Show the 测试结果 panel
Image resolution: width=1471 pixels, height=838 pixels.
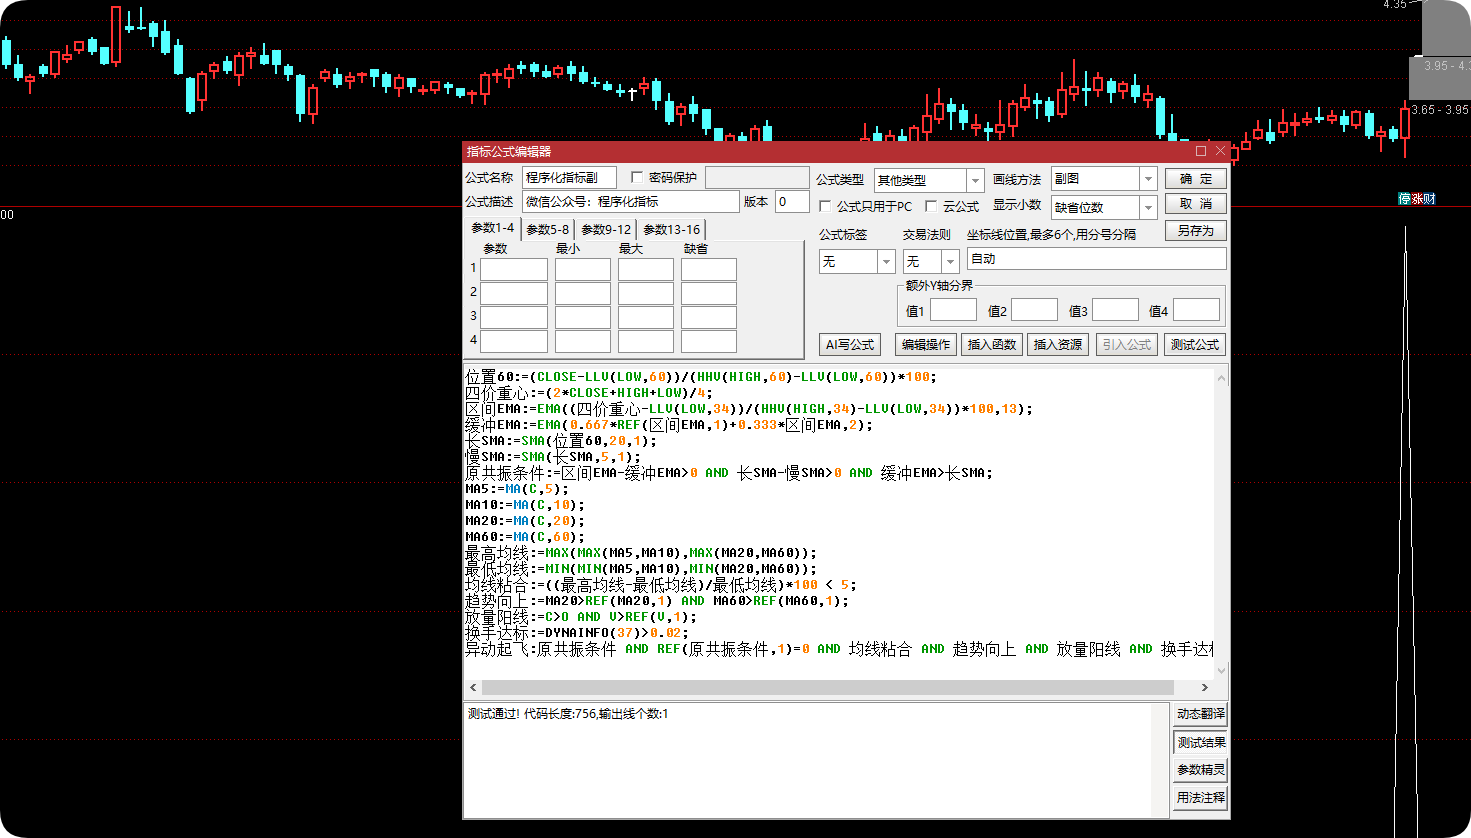(x=1200, y=742)
